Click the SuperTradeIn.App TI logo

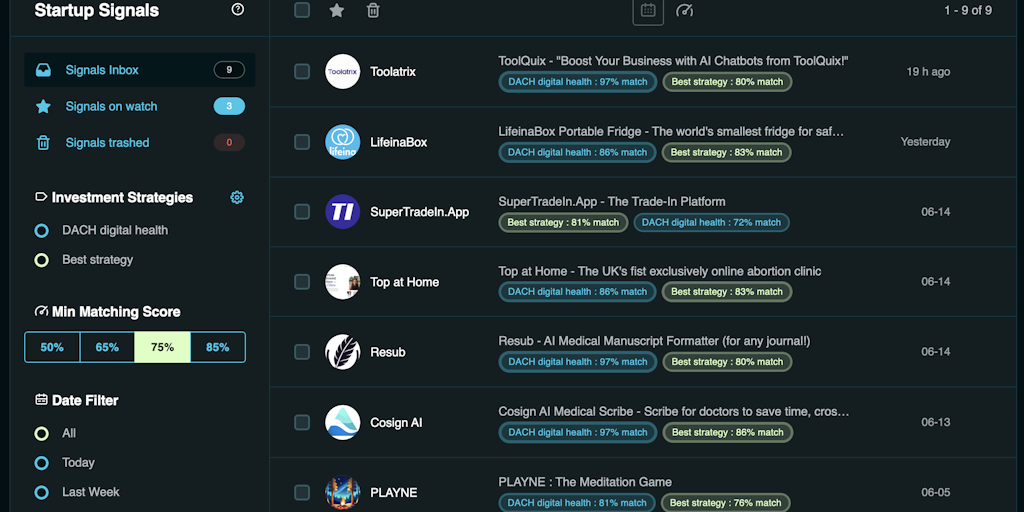click(x=343, y=212)
